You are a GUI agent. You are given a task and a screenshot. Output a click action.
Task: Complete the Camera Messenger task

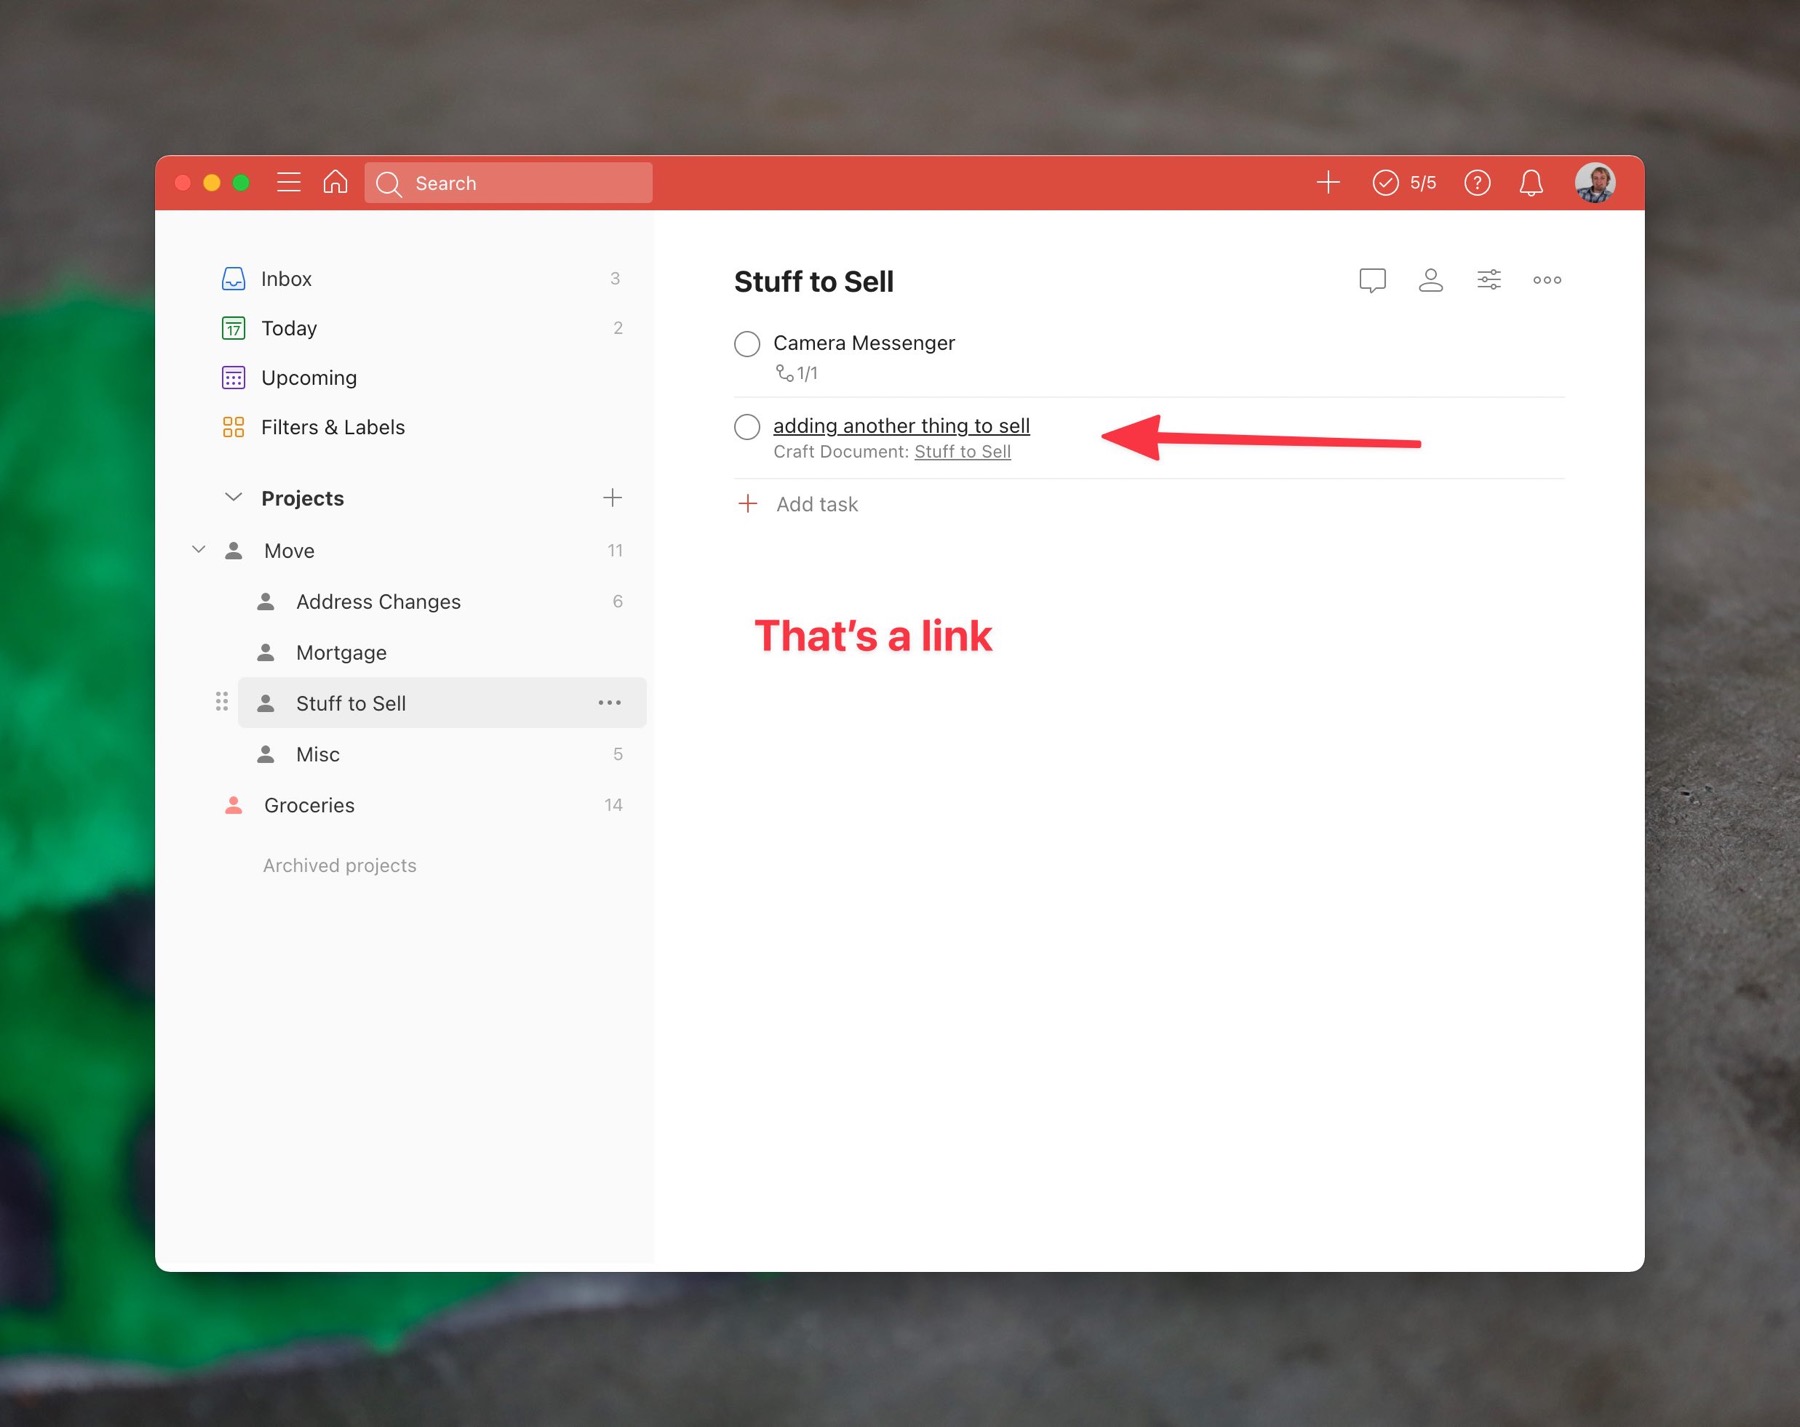(747, 344)
